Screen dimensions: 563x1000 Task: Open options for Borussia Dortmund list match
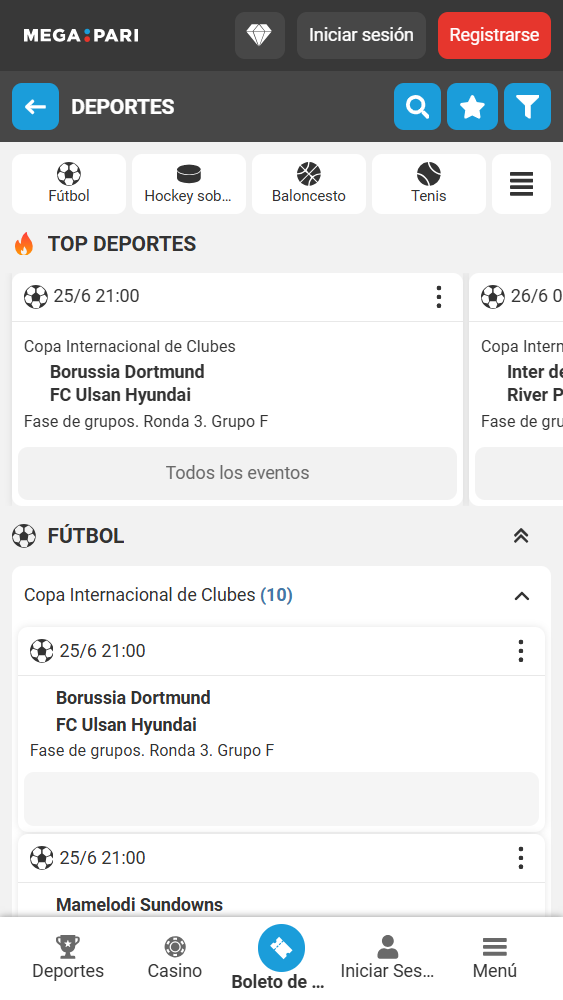click(521, 651)
